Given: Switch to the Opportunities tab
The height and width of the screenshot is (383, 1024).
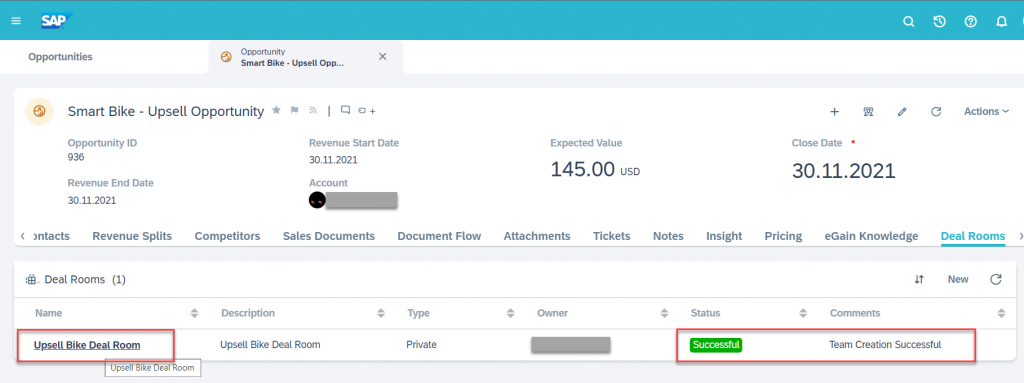Looking at the screenshot, I should (60, 57).
